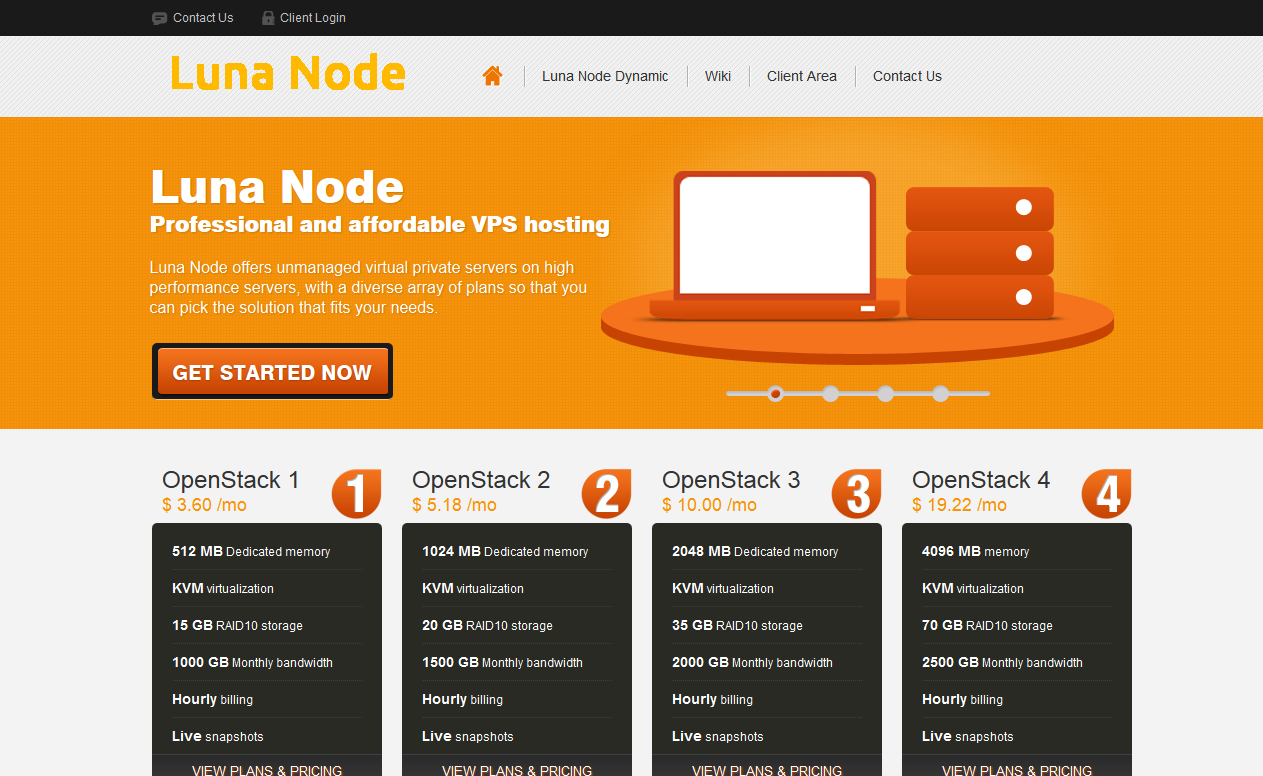Click the 15 GB RAID10 storage row
The height and width of the screenshot is (776, 1263).
coord(267,625)
